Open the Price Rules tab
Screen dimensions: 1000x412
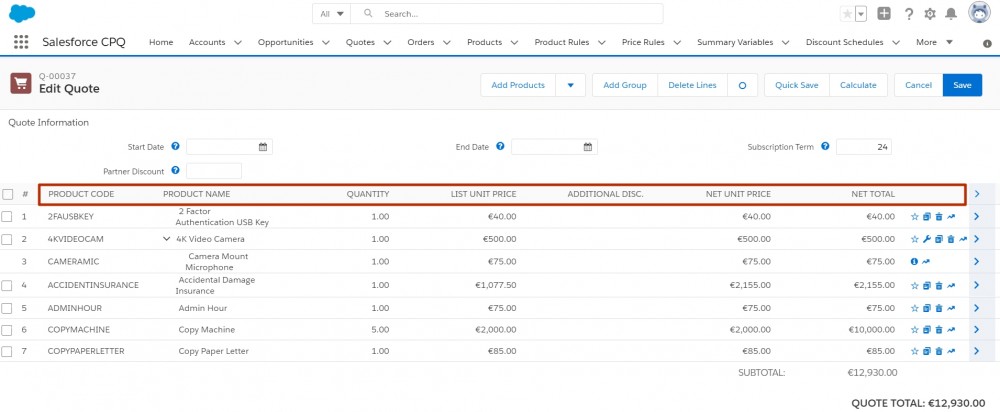[643, 42]
